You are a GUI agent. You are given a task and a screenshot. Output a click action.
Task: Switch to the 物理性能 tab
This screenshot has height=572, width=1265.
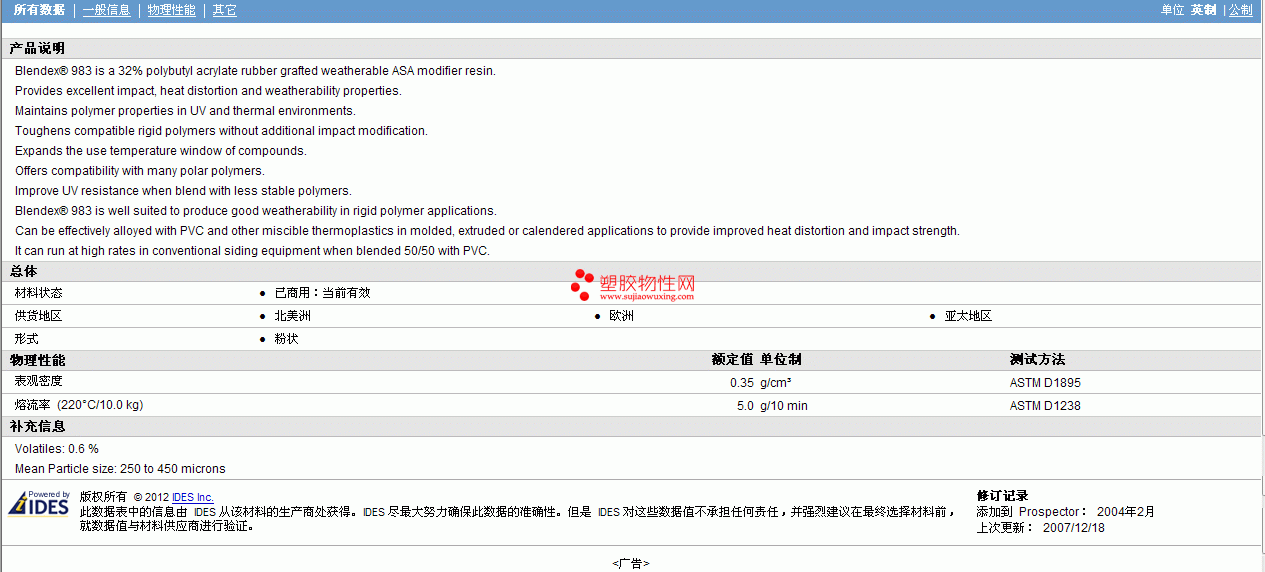172,10
